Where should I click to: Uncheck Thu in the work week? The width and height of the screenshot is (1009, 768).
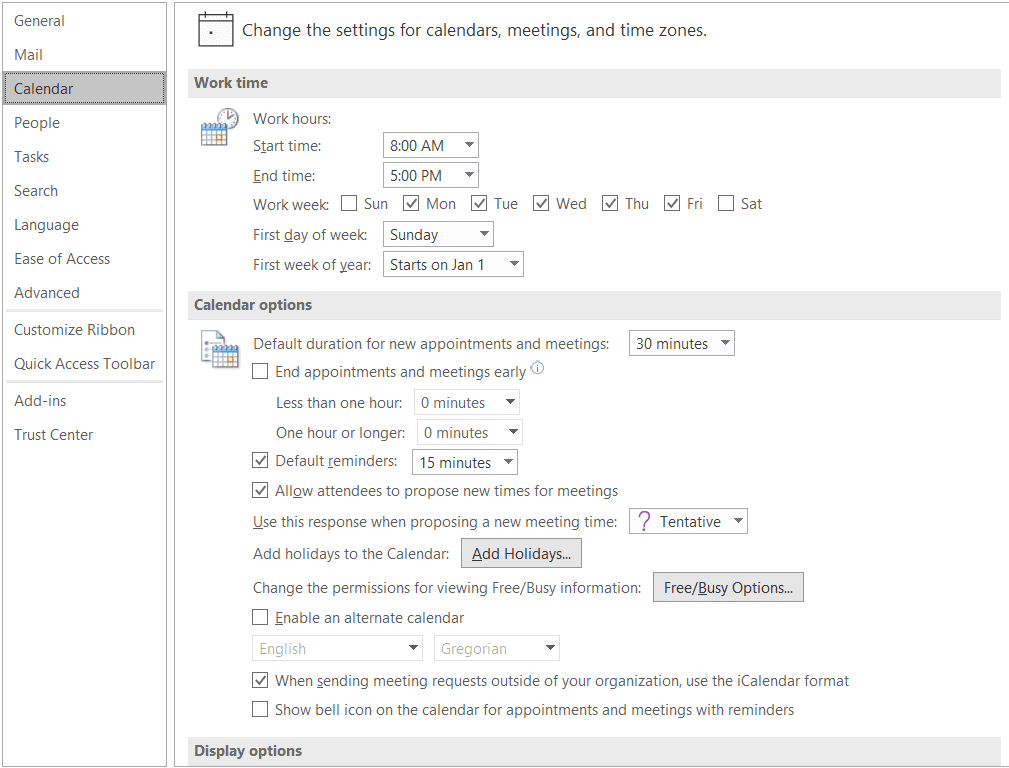point(610,203)
